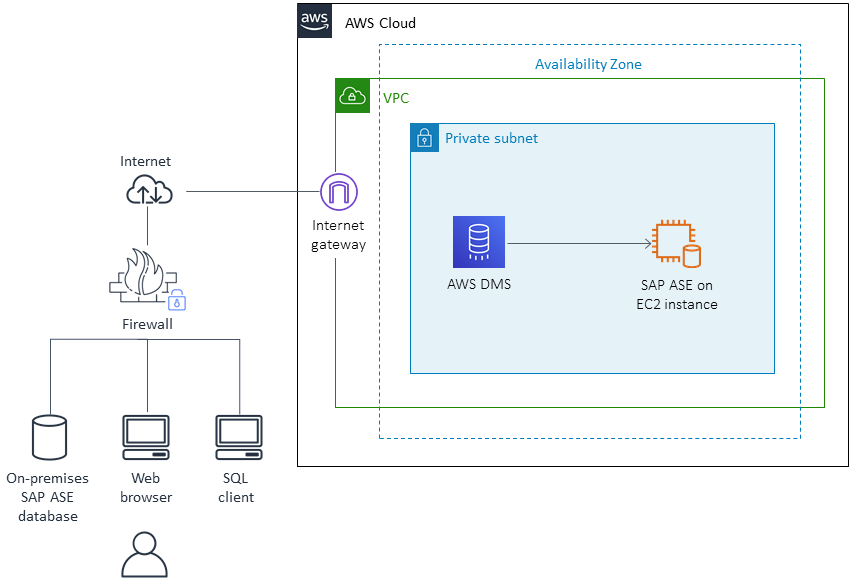Select the "SAP ASE on EC2 instance" caption

(677, 295)
